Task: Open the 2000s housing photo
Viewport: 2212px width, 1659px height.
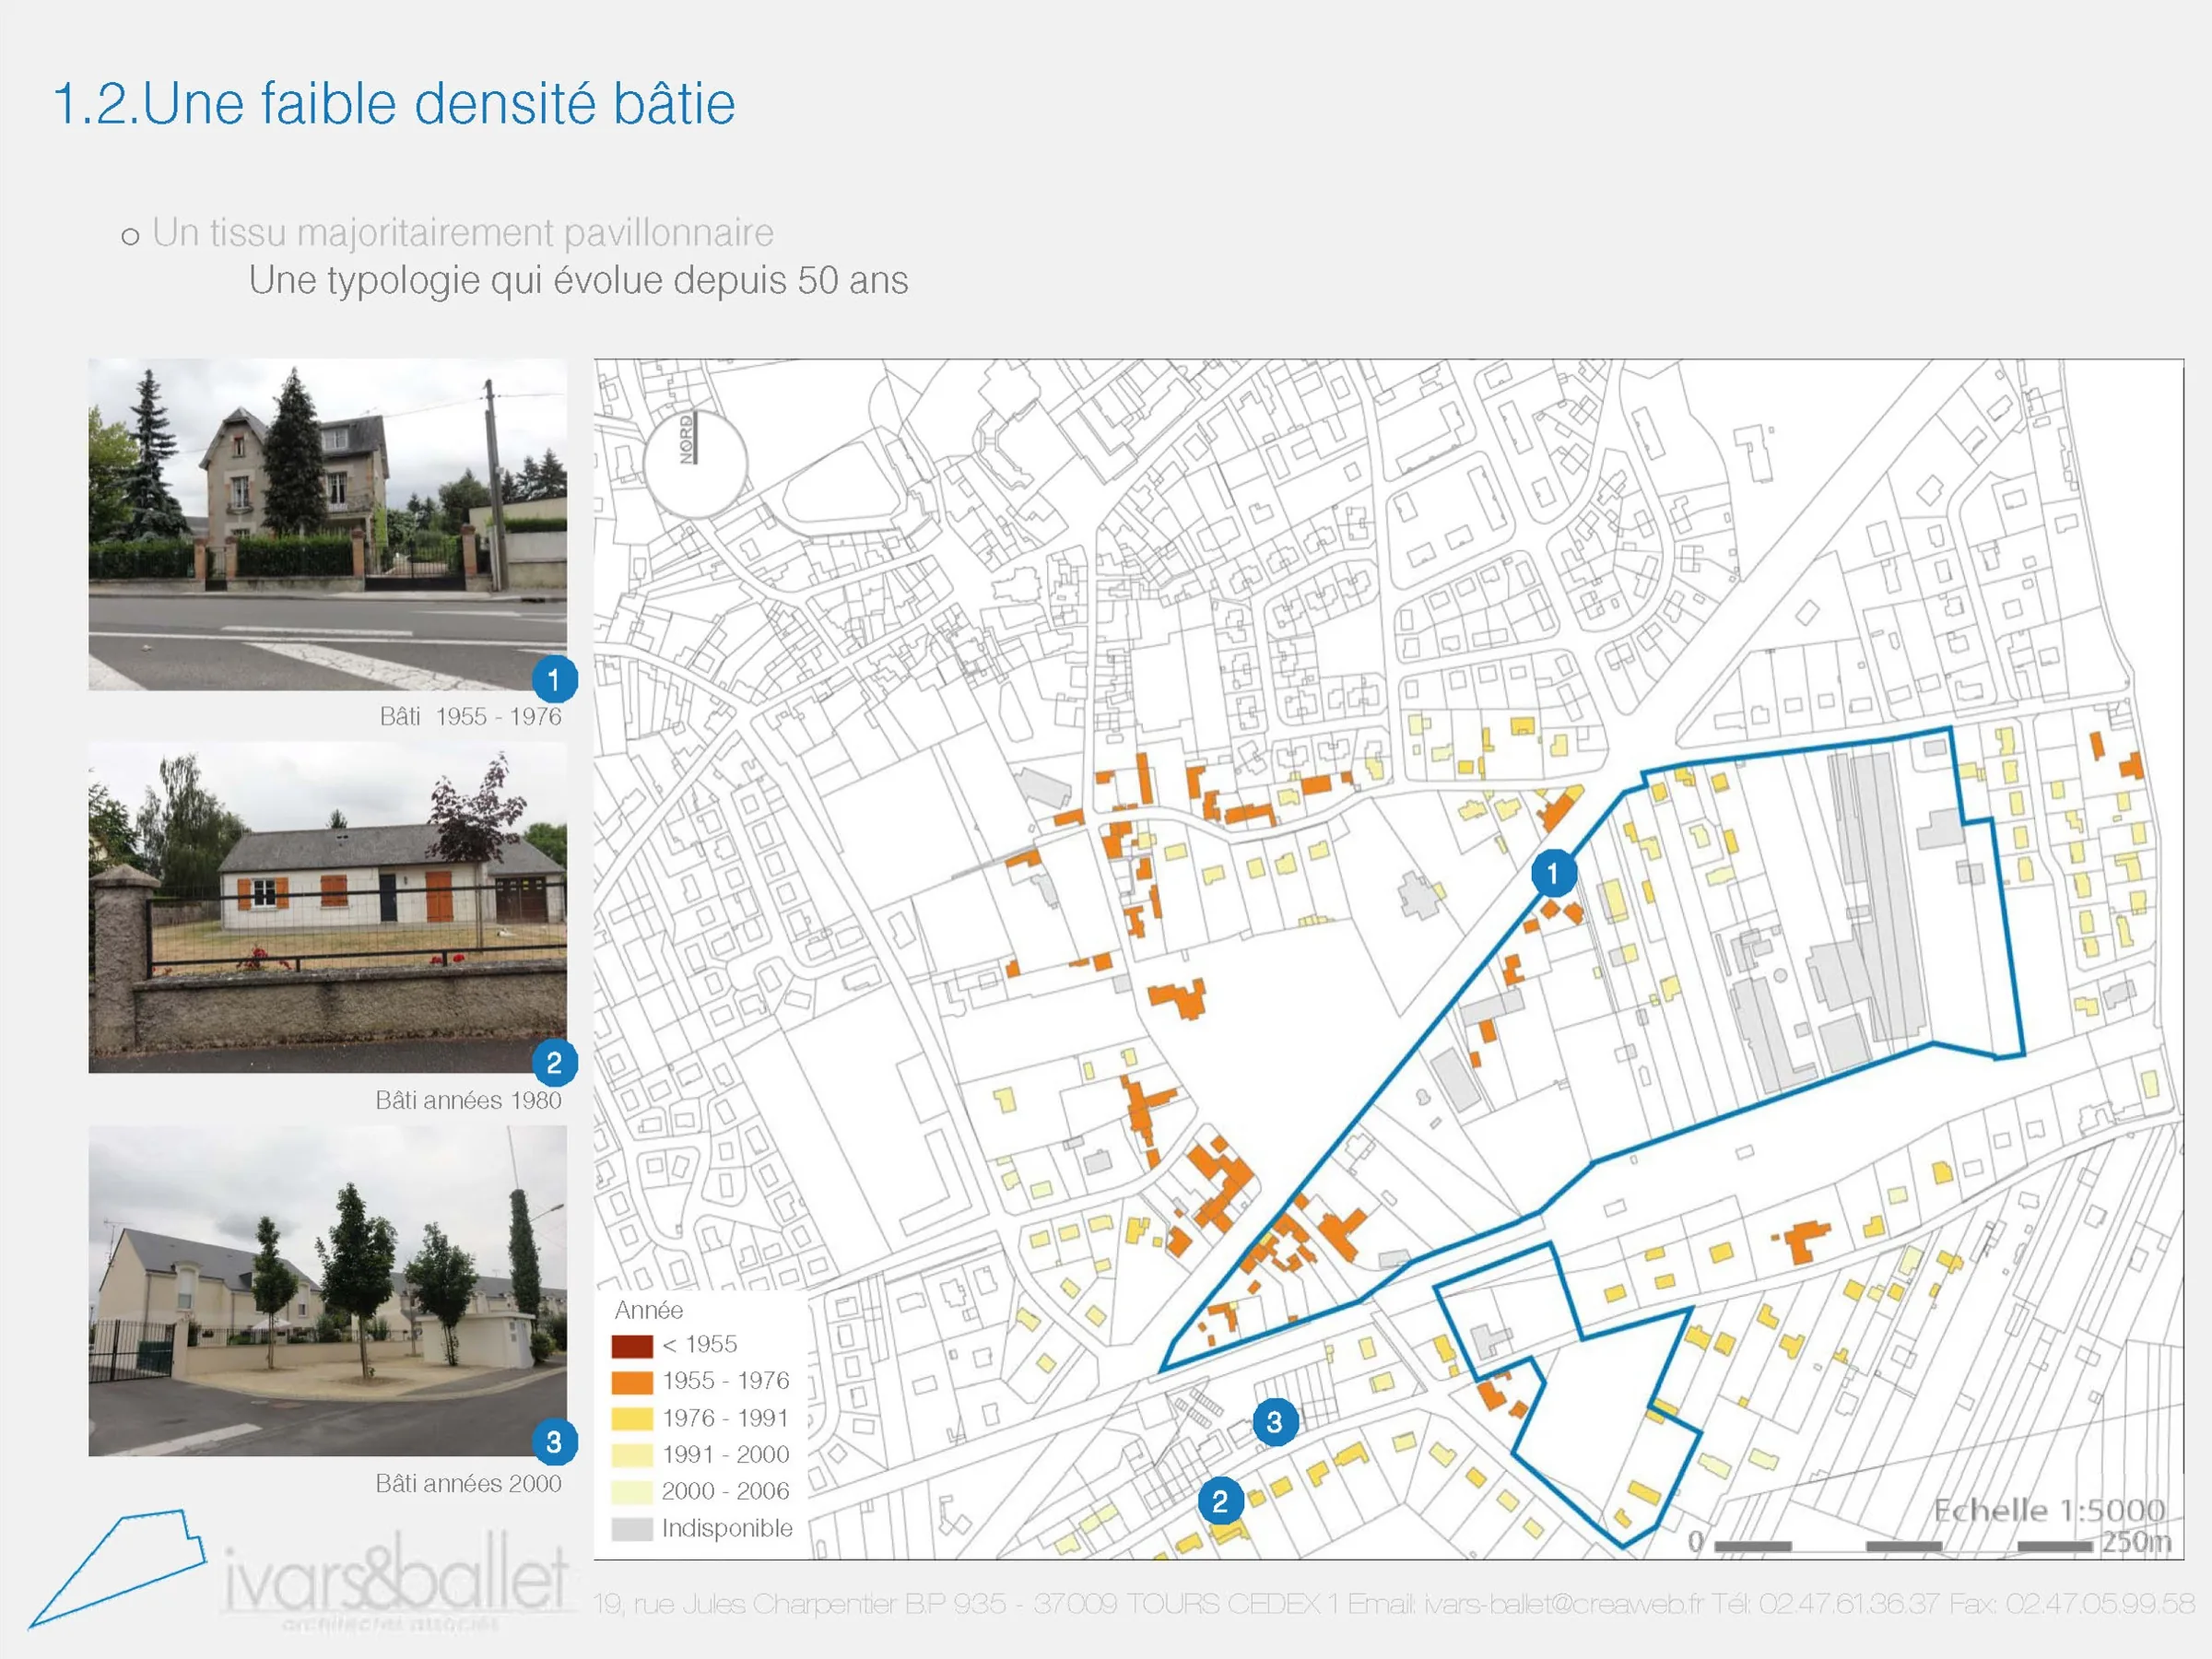Action: point(327,1290)
